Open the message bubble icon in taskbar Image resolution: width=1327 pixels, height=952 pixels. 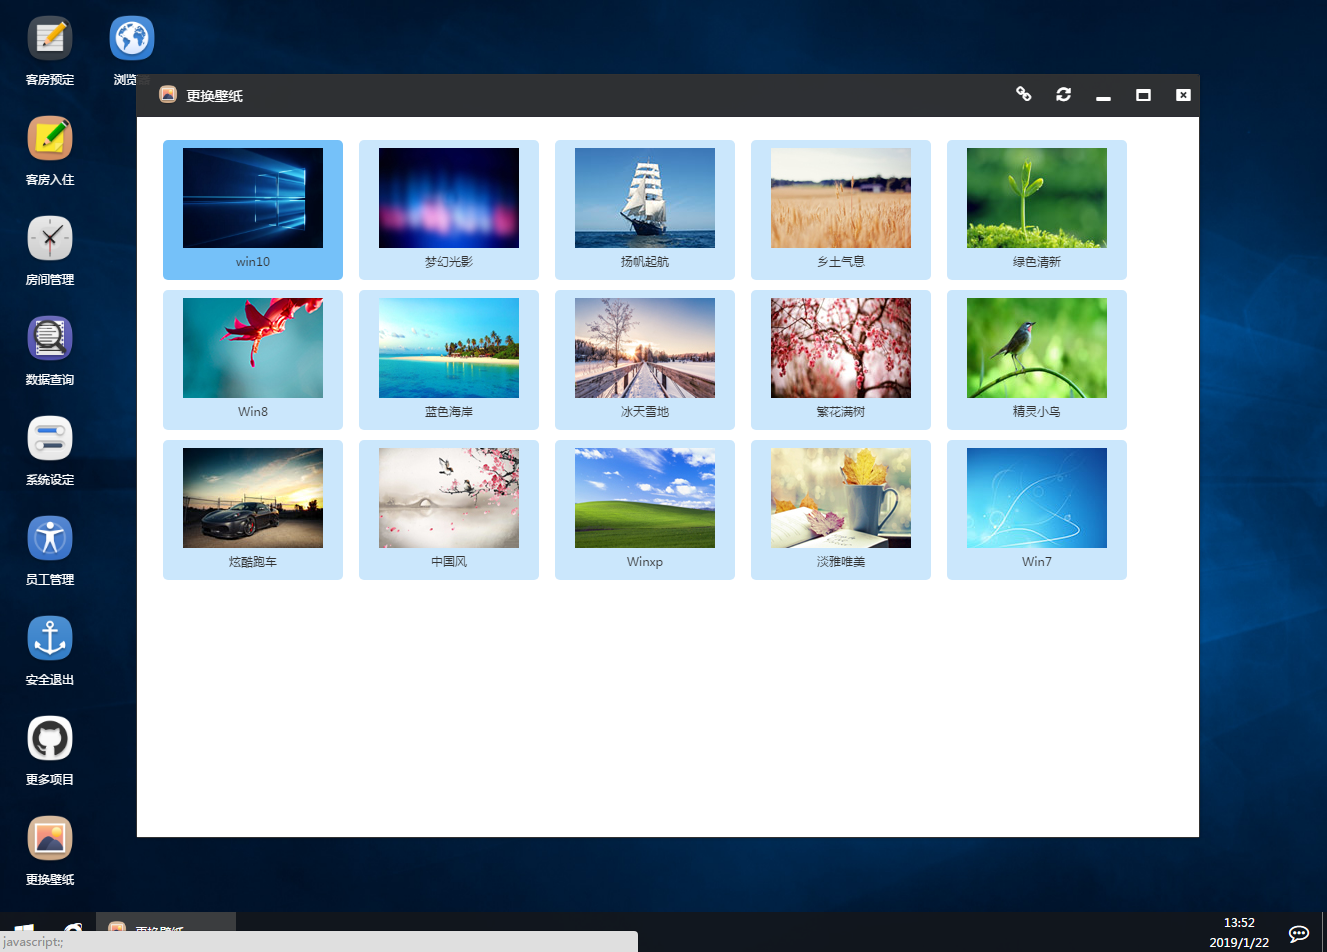click(1298, 933)
